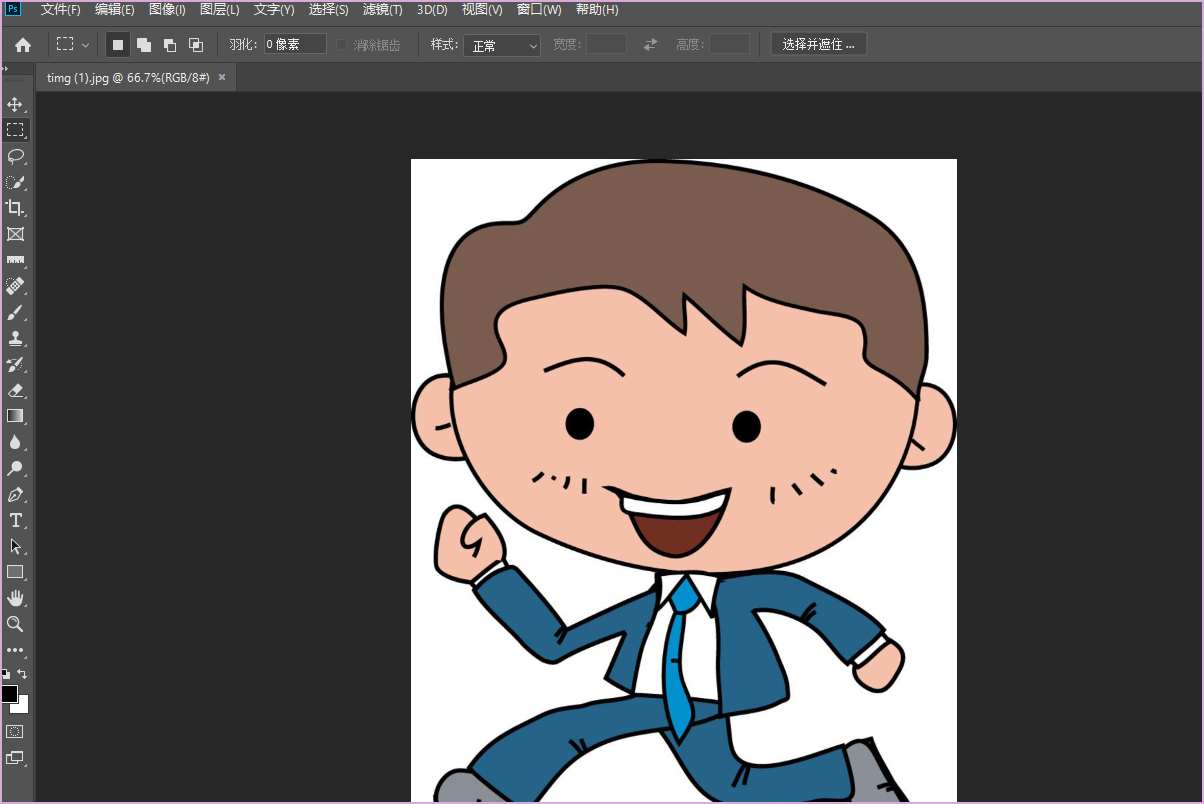This screenshot has width=1204, height=804.
Task: Select the Crop tool
Action: tap(15, 208)
